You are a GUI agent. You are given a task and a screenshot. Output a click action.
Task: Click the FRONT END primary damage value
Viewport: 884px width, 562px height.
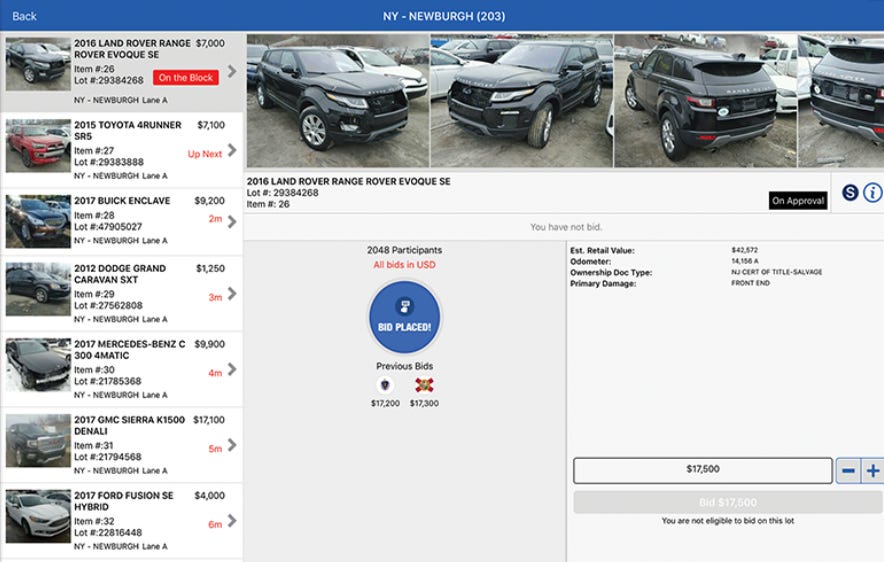(750, 283)
